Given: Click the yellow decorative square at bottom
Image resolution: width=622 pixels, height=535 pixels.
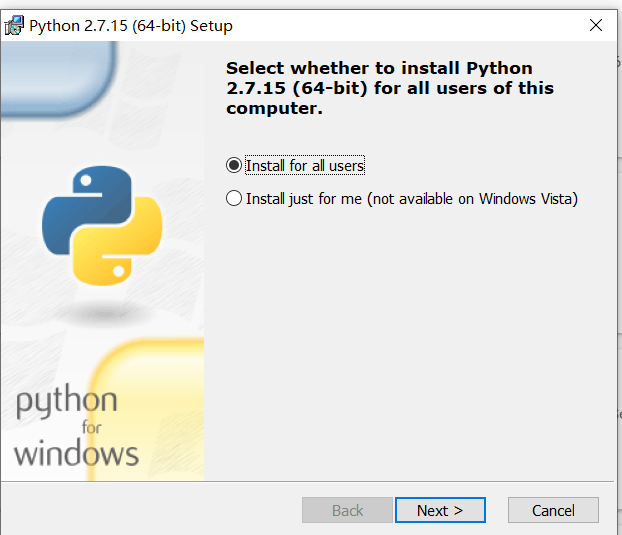Looking at the screenshot, I should 150,400.
